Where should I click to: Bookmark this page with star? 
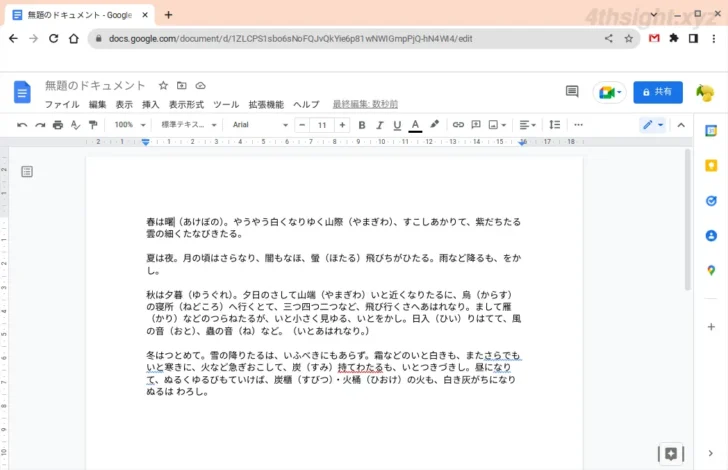629,39
